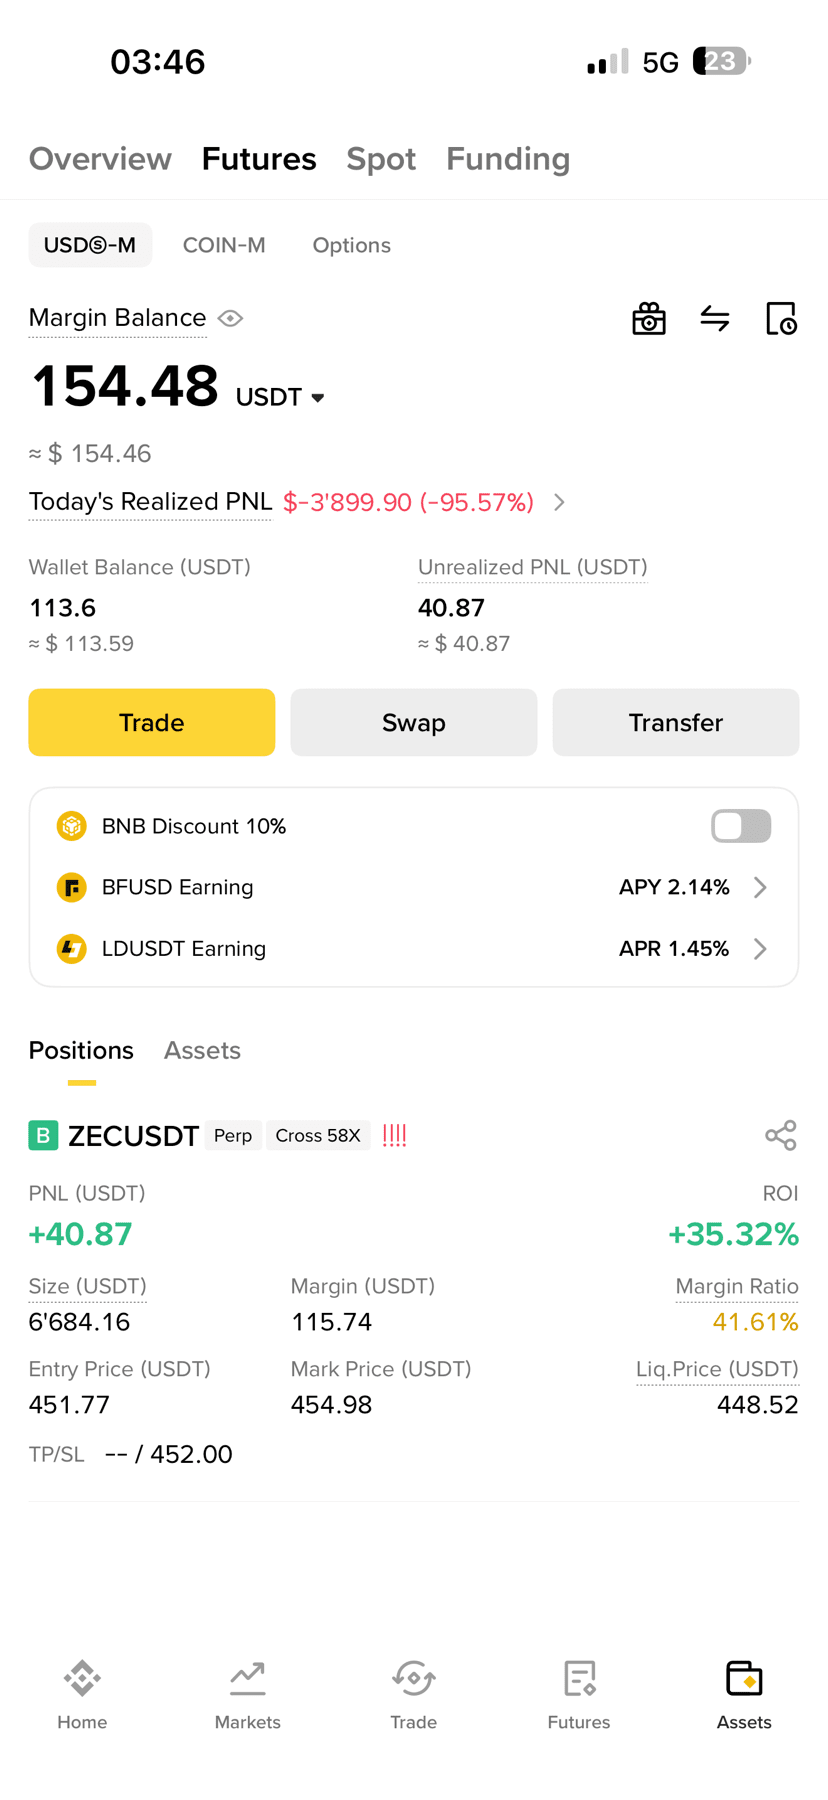The image size is (828, 1800).
Task: Tap the transfer arrows icon
Action: click(715, 318)
